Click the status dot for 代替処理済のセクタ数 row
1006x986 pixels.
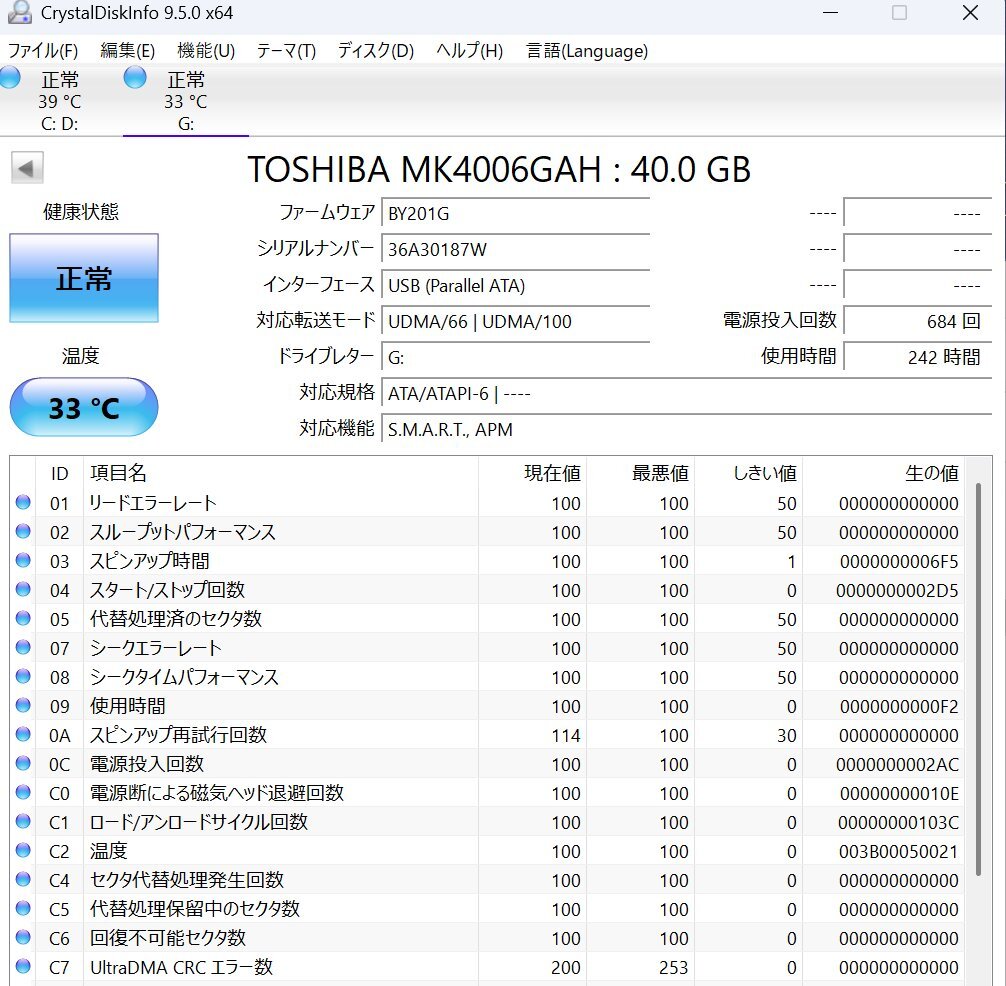pyautogui.click(x=23, y=618)
